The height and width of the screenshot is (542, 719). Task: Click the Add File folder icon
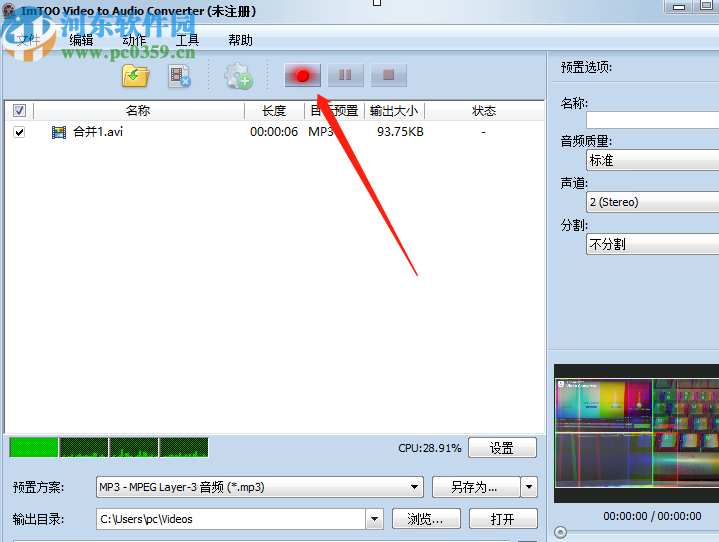pos(136,76)
